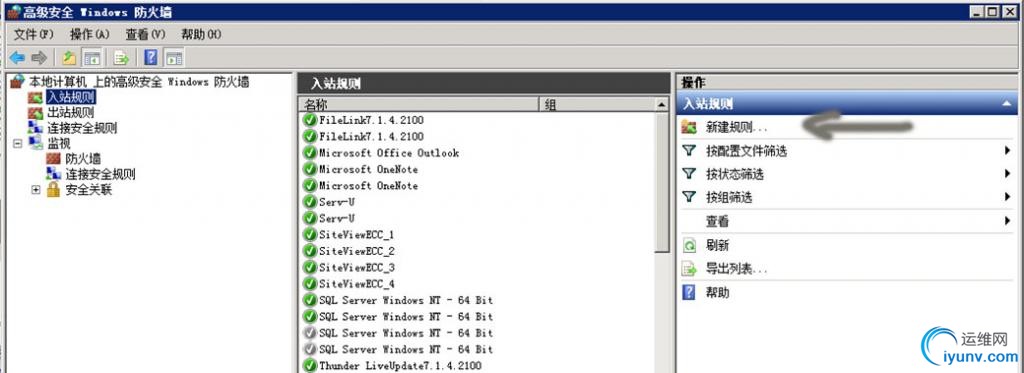This screenshot has width=1024, height=373.
Task: Select the 监视 tree node
Action: coord(59,143)
